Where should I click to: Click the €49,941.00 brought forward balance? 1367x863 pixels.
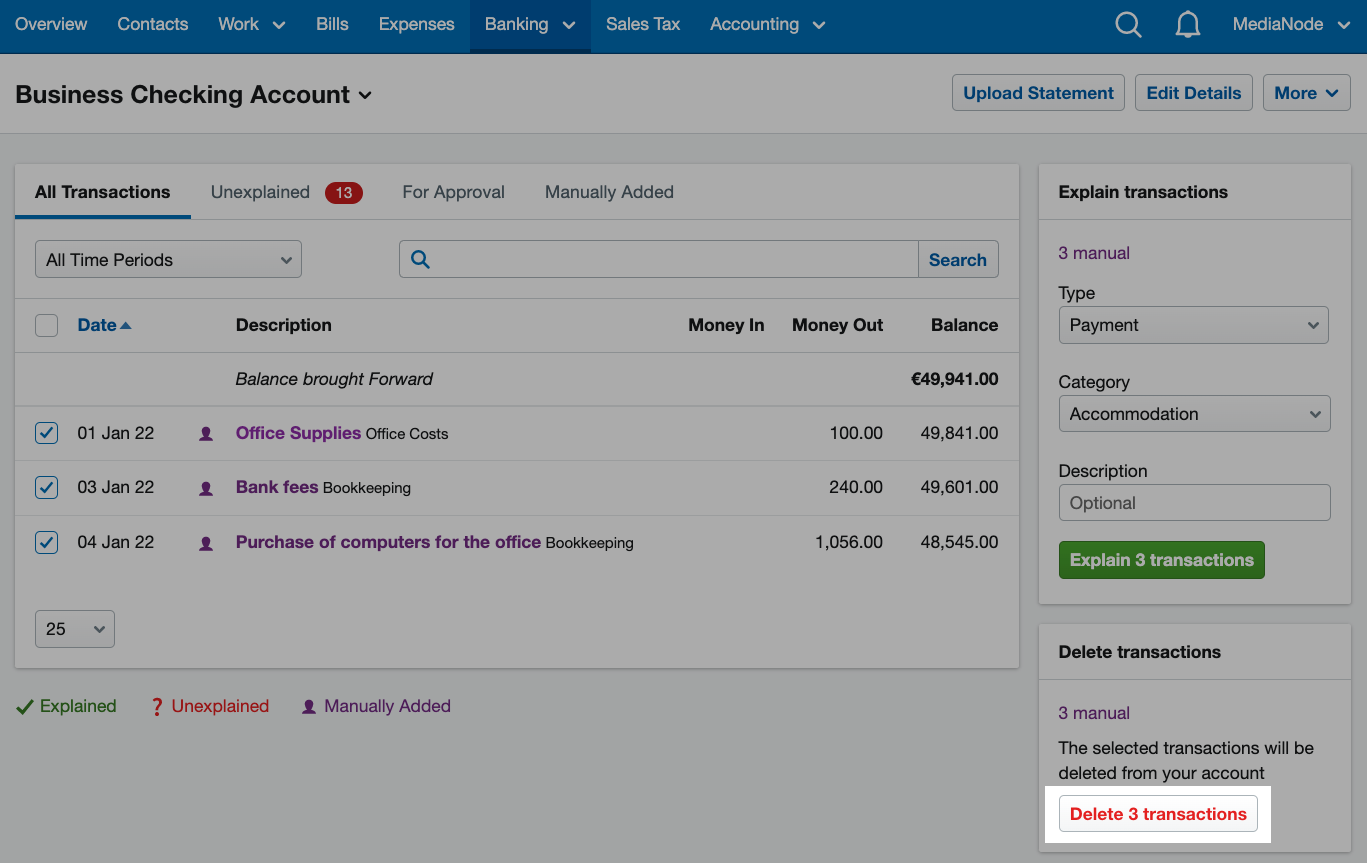coord(954,379)
